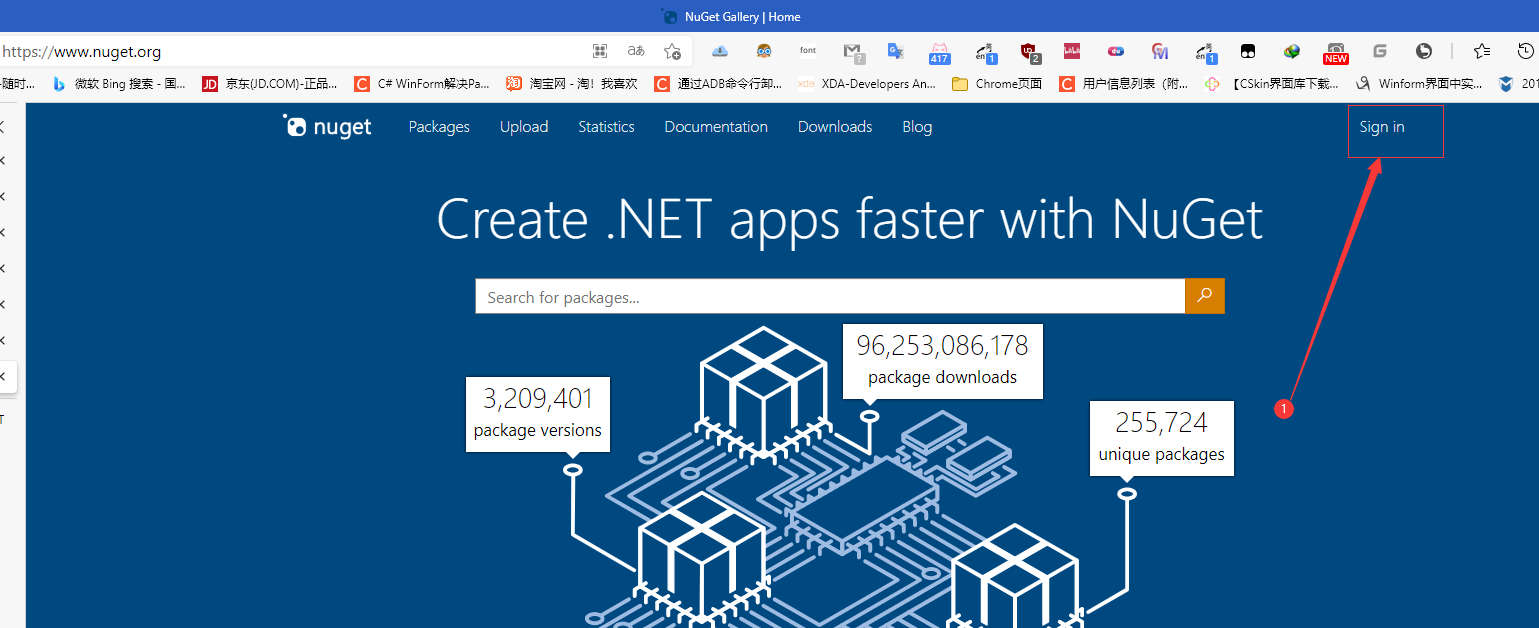Open the Chrome页面 bookmark folder
1539x628 pixels.
(997, 84)
